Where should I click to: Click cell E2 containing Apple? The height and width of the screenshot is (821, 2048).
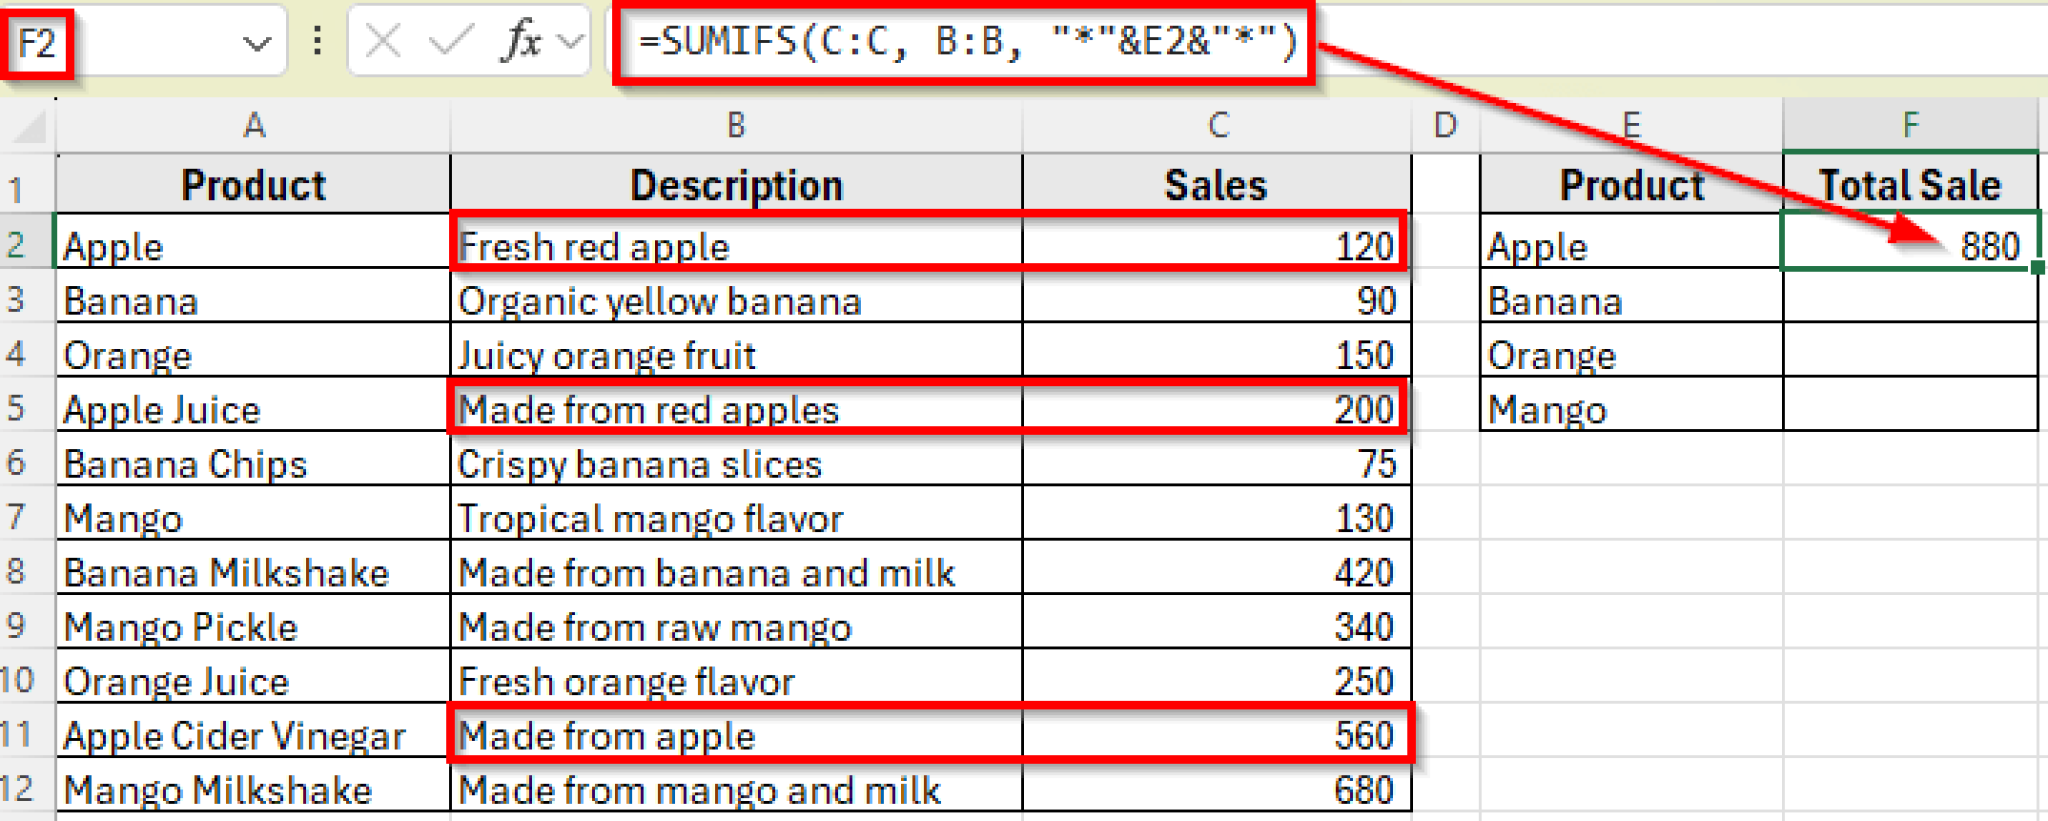(x=1630, y=245)
